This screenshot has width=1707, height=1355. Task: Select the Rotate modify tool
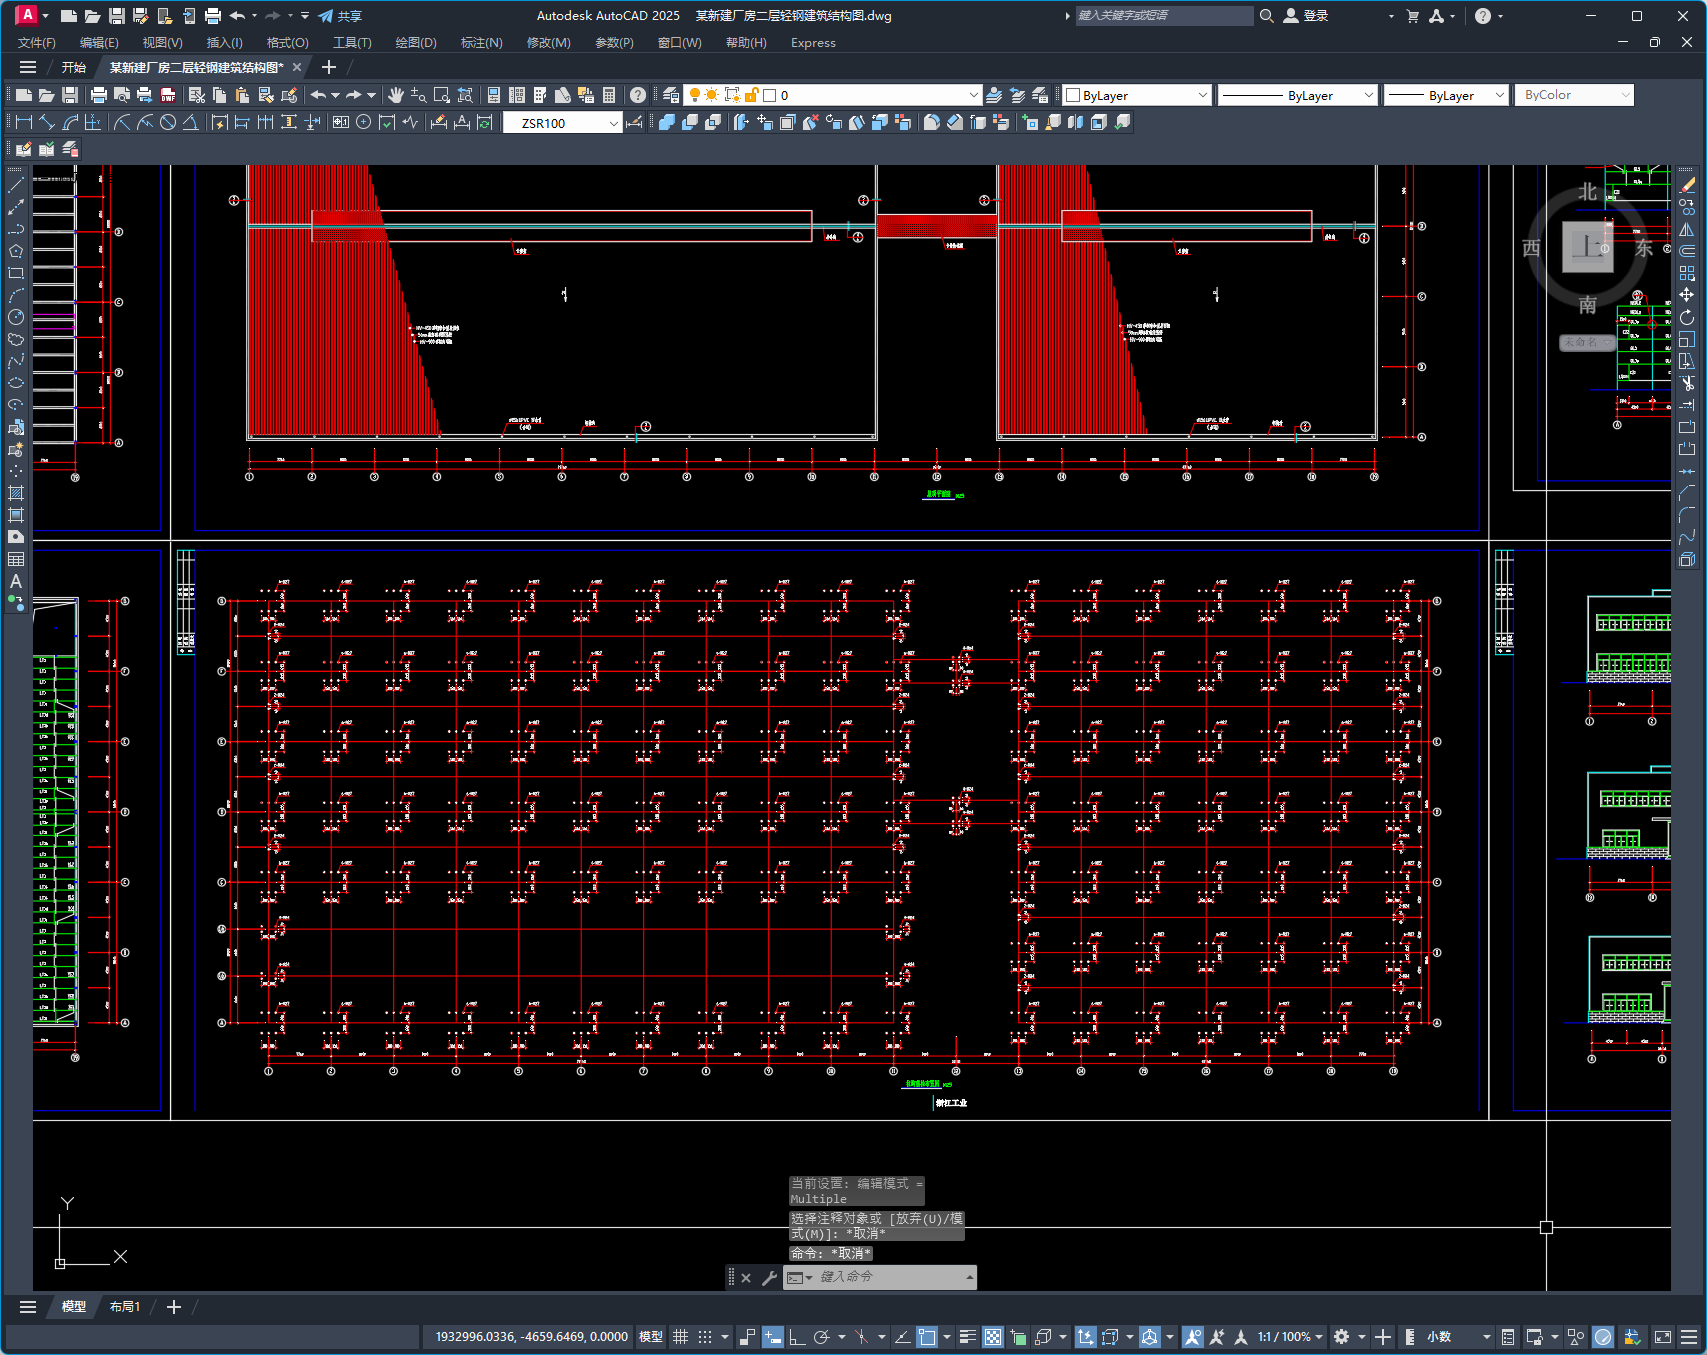click(x=1687, y=317)
